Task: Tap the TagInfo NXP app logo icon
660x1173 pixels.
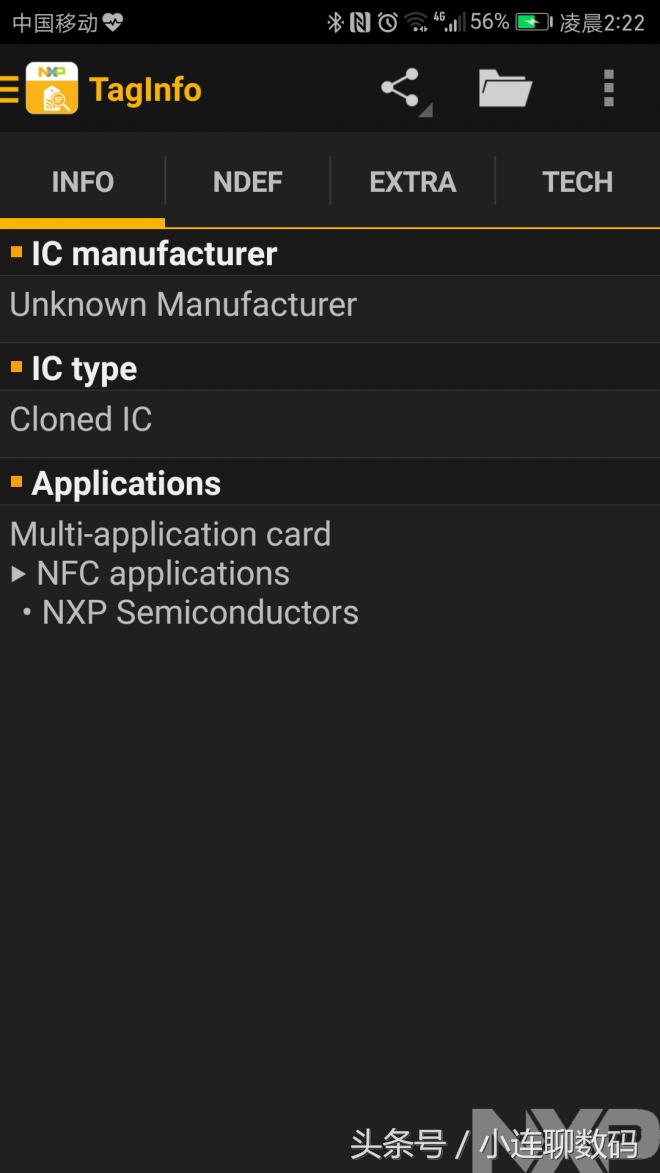Action: coord(52,88)
